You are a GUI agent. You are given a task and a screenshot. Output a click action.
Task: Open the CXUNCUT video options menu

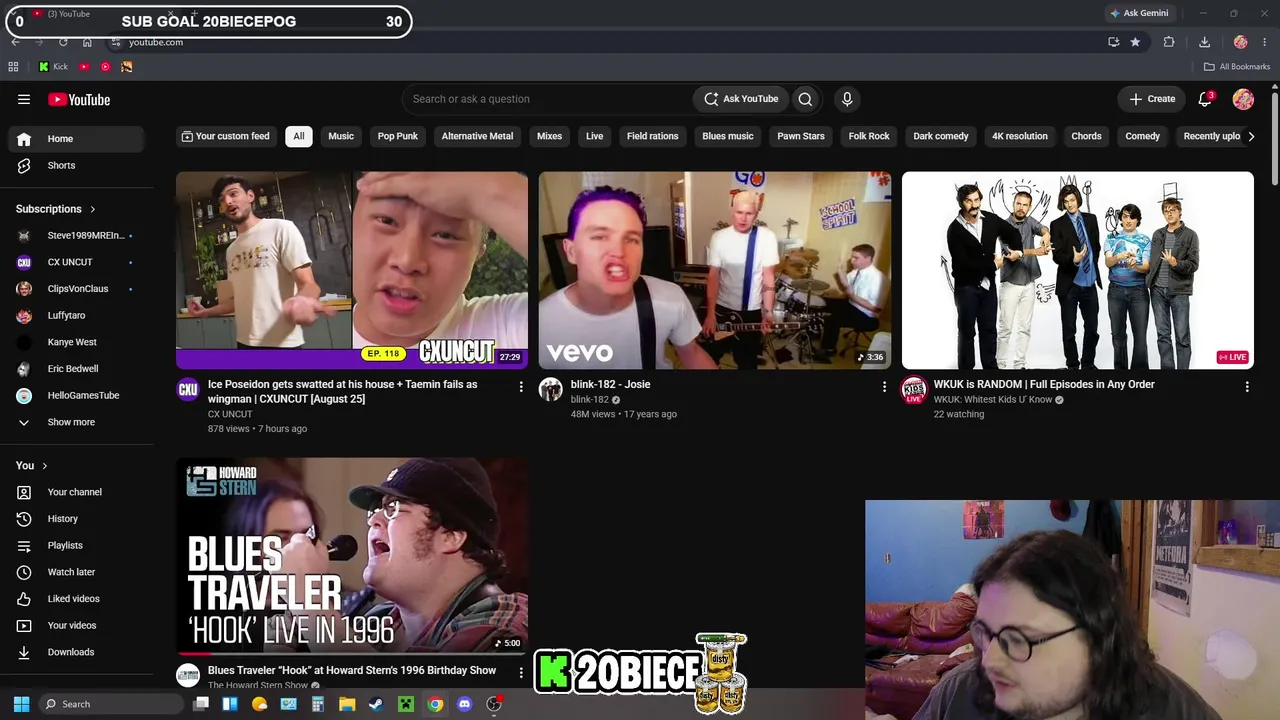tap(521, 386)
